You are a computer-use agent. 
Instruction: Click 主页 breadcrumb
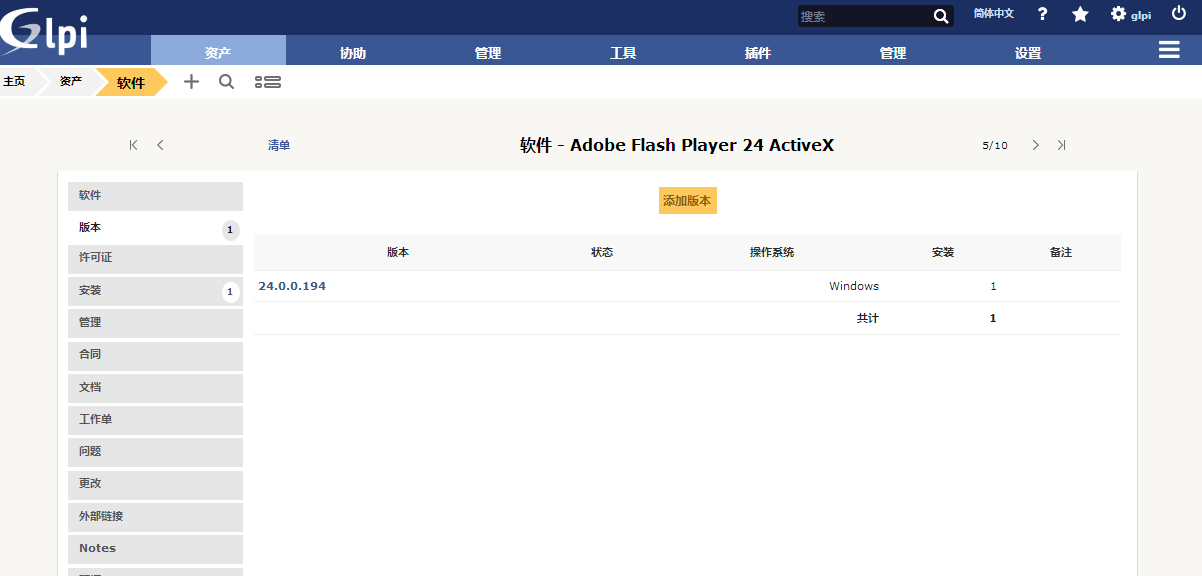[14, 81]
